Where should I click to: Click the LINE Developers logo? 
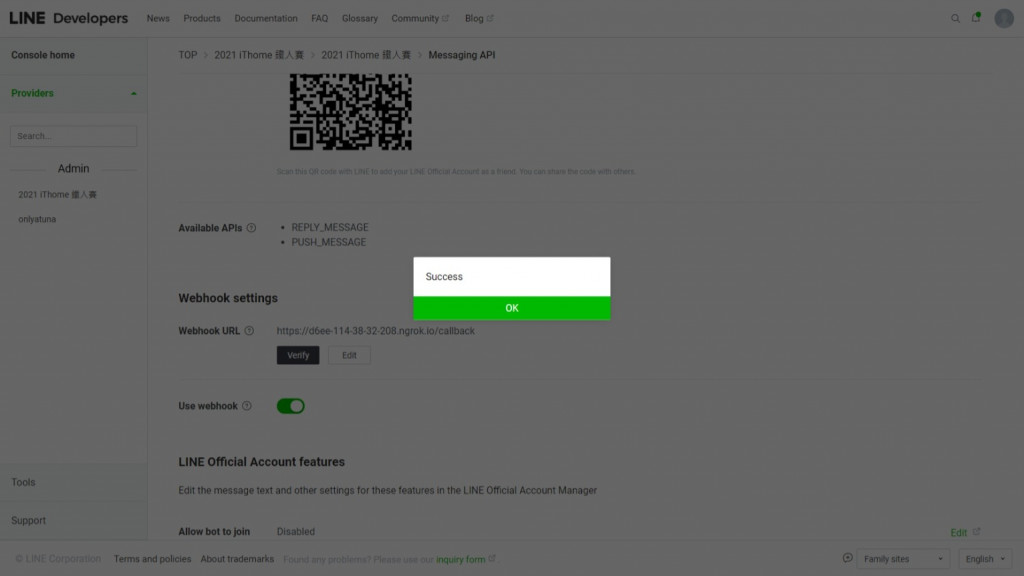pyautogui.click(x=69, y=18)
